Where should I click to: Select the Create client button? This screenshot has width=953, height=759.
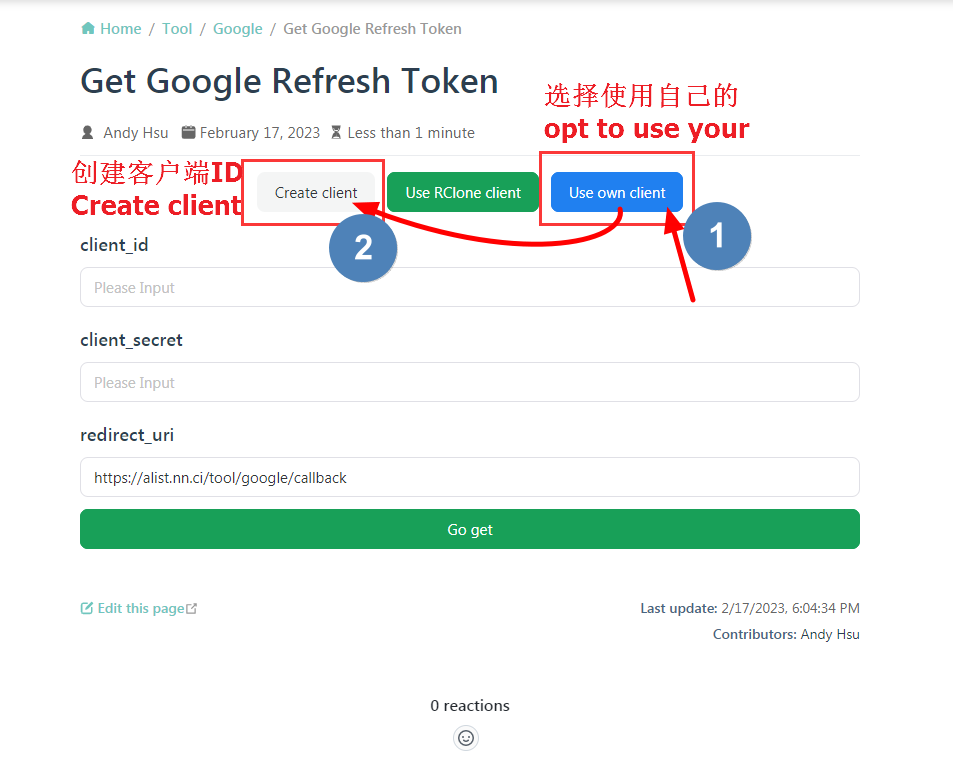(x=316, y=193)
